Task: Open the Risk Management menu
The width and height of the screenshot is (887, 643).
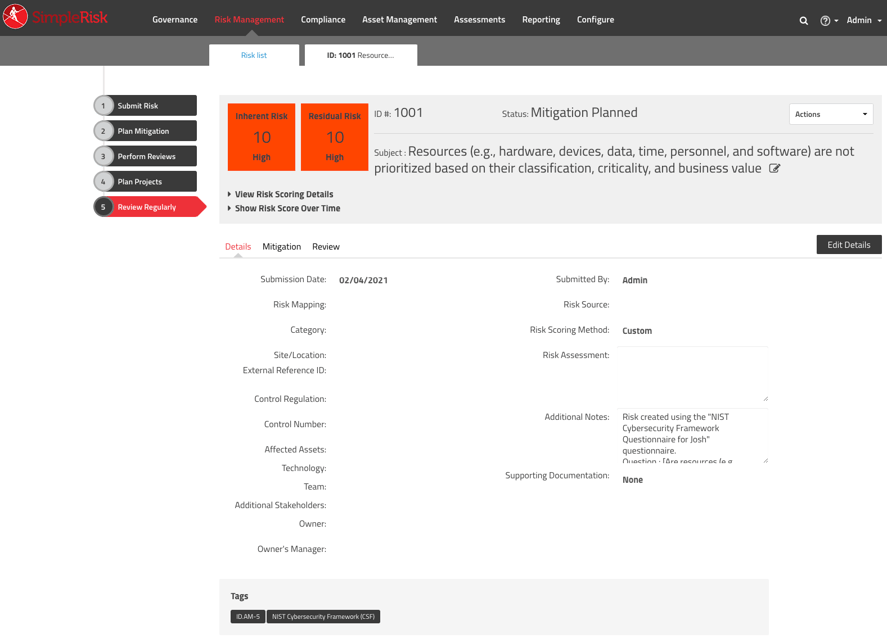Action: 248,19
